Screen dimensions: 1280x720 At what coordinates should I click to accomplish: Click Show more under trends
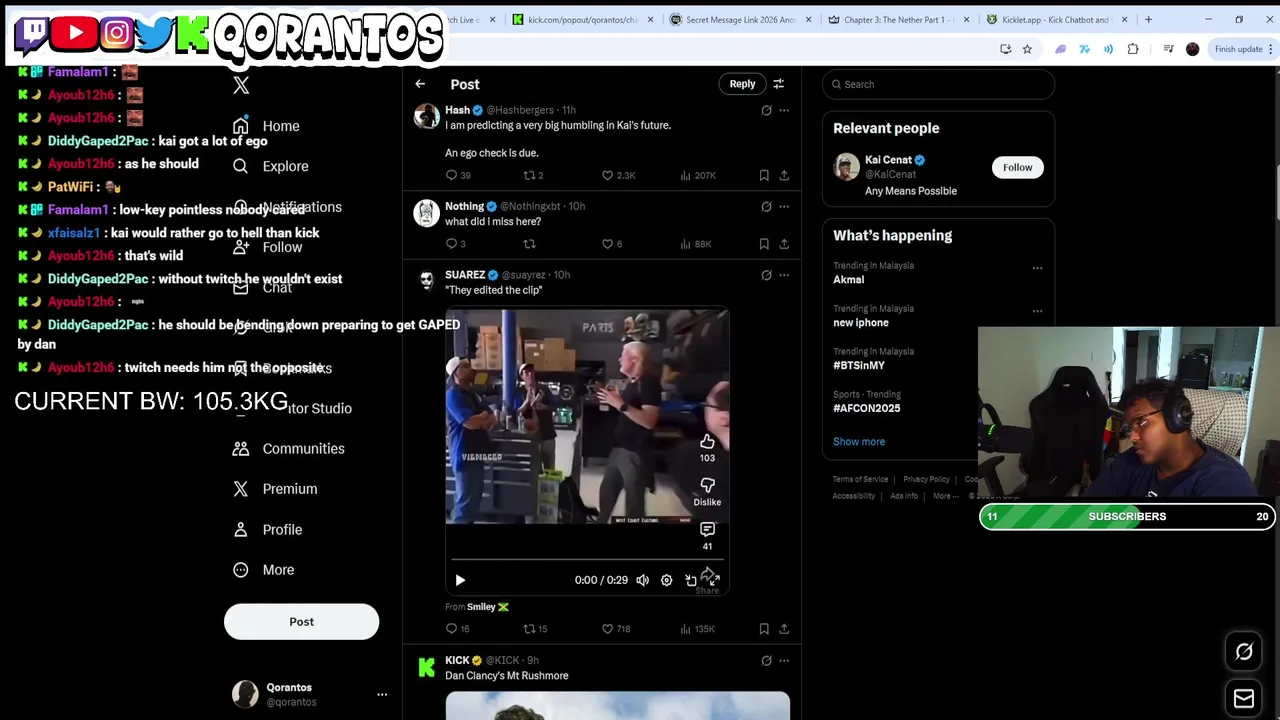859,441
